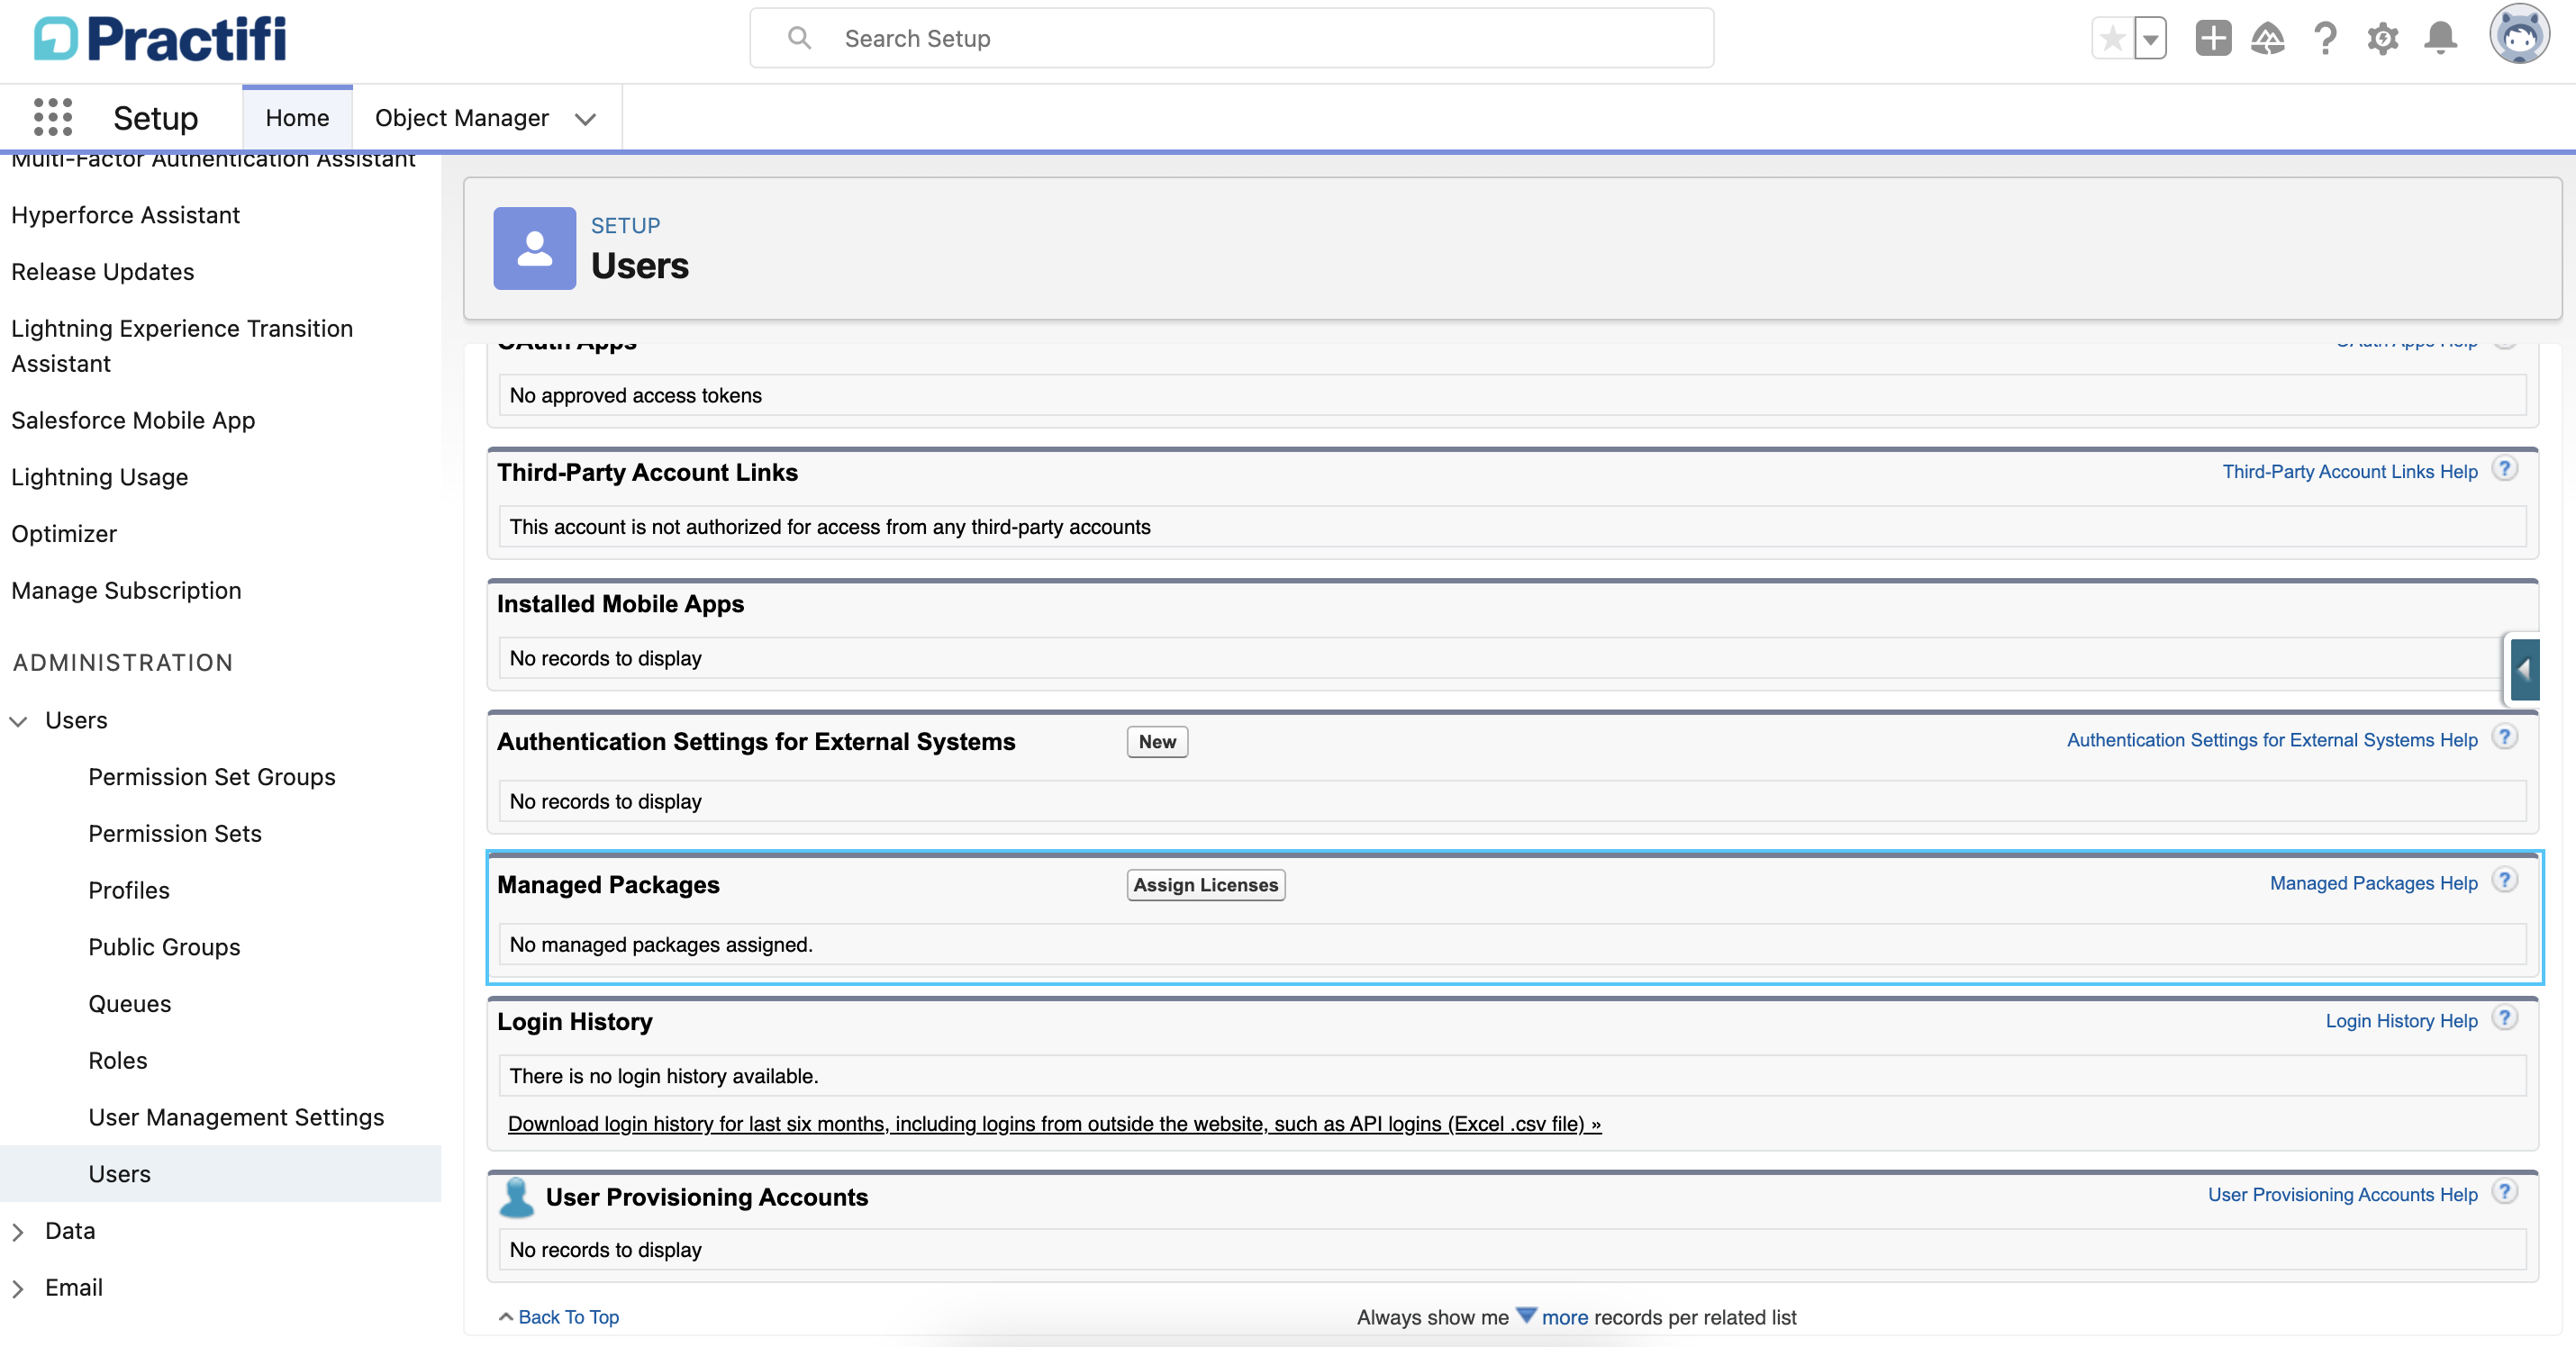Screen dimensions: 2576x1347
Task: Open Permission Sets
Action: 175,833
